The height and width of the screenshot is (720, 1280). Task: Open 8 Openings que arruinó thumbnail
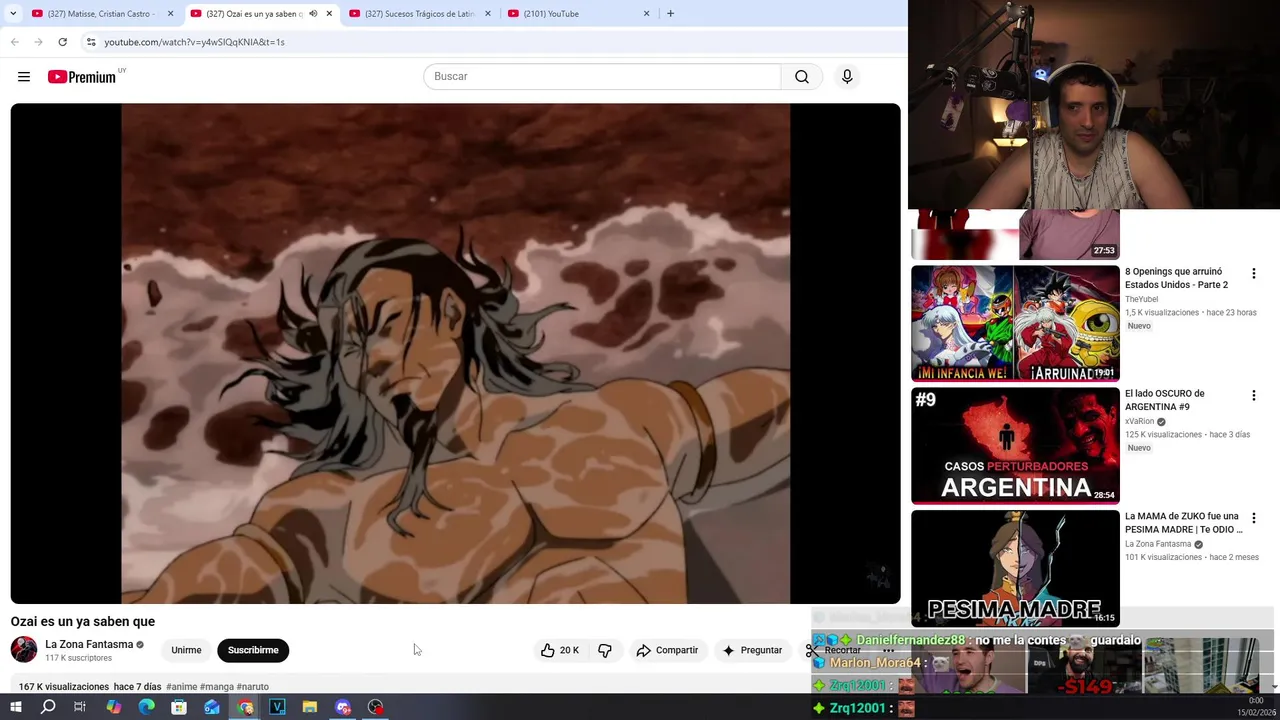[x=1015, y=323]
